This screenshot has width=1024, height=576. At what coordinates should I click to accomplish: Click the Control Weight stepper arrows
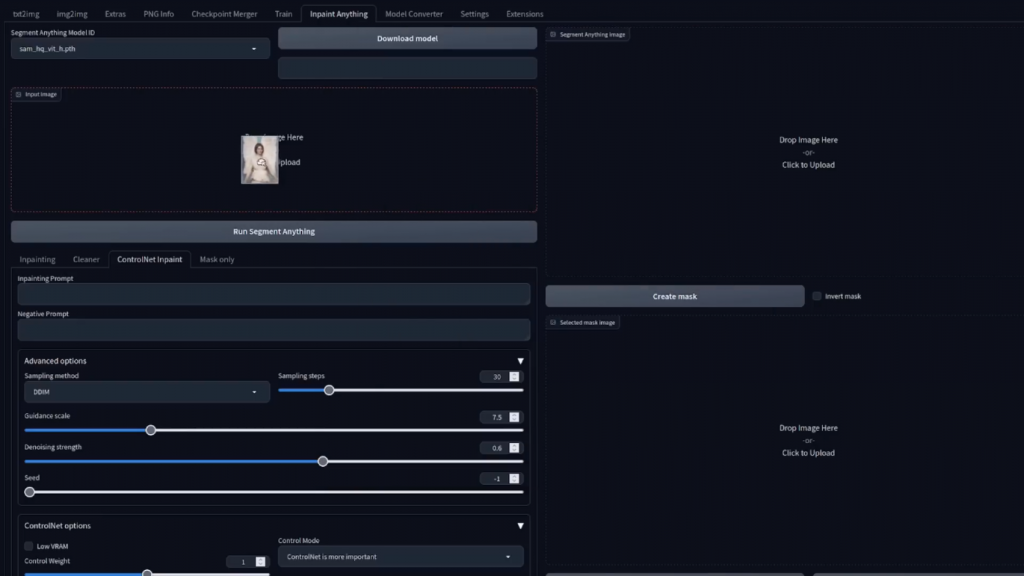(x=261, y=562)
